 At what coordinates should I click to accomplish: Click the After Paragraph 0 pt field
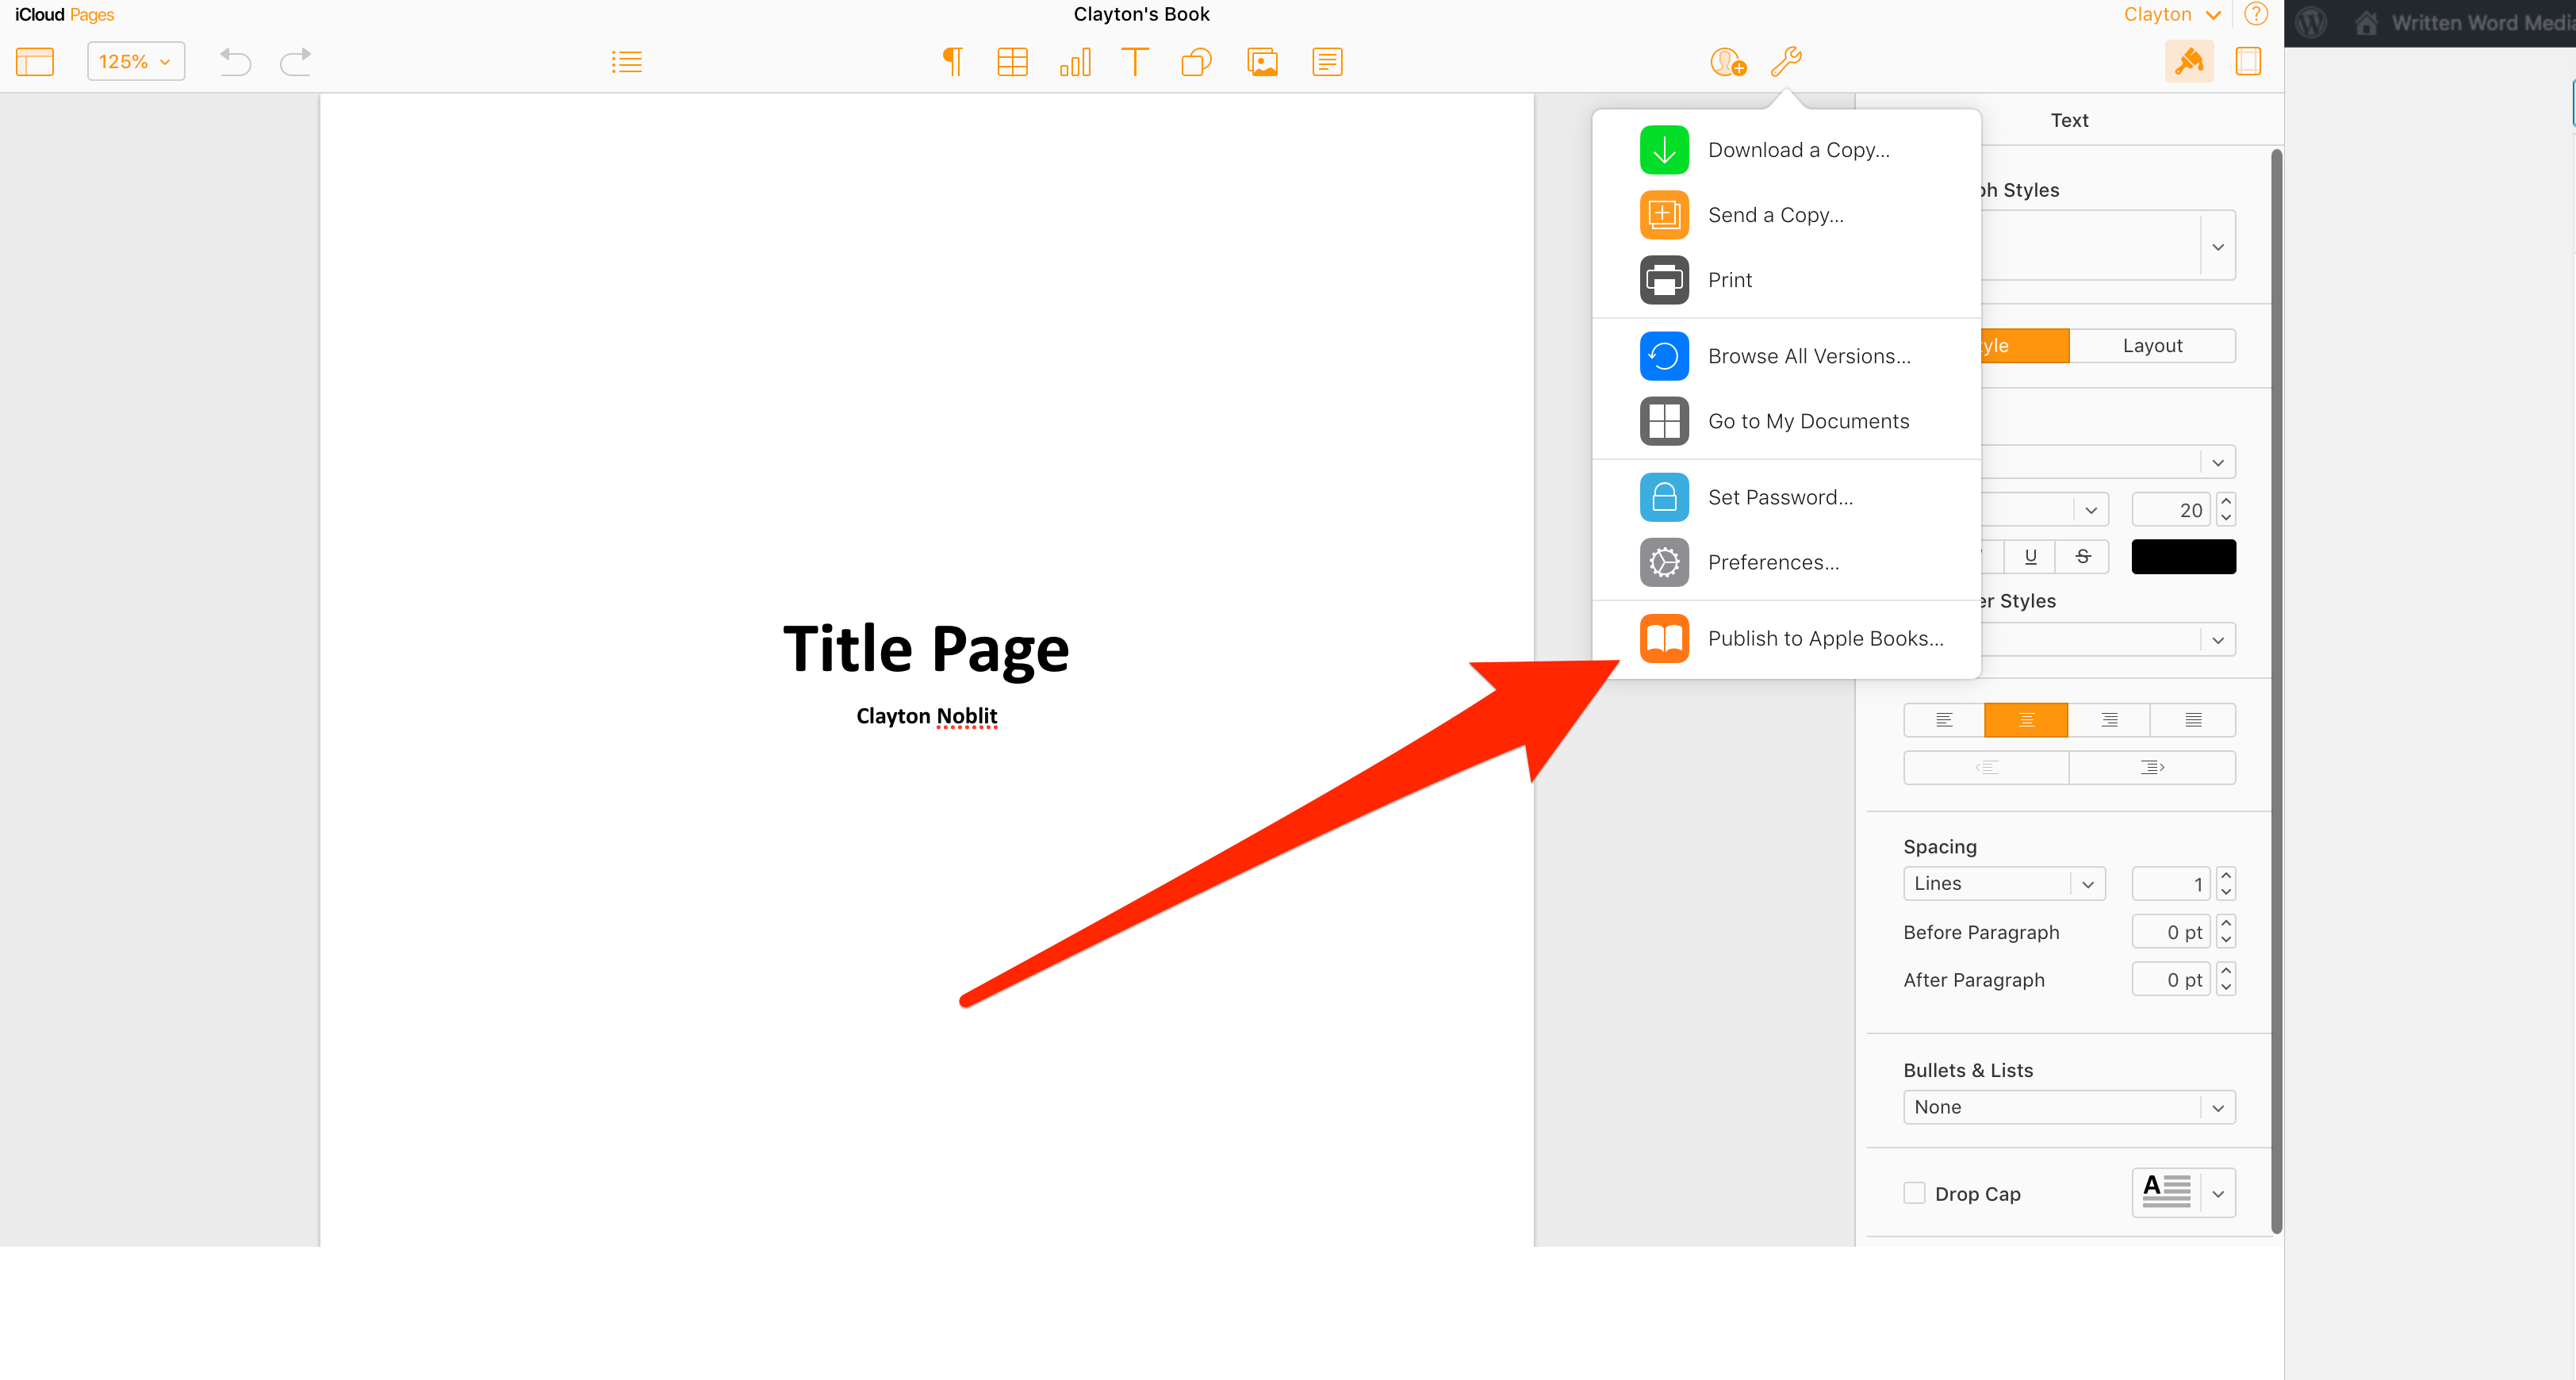click(2170, 980)
